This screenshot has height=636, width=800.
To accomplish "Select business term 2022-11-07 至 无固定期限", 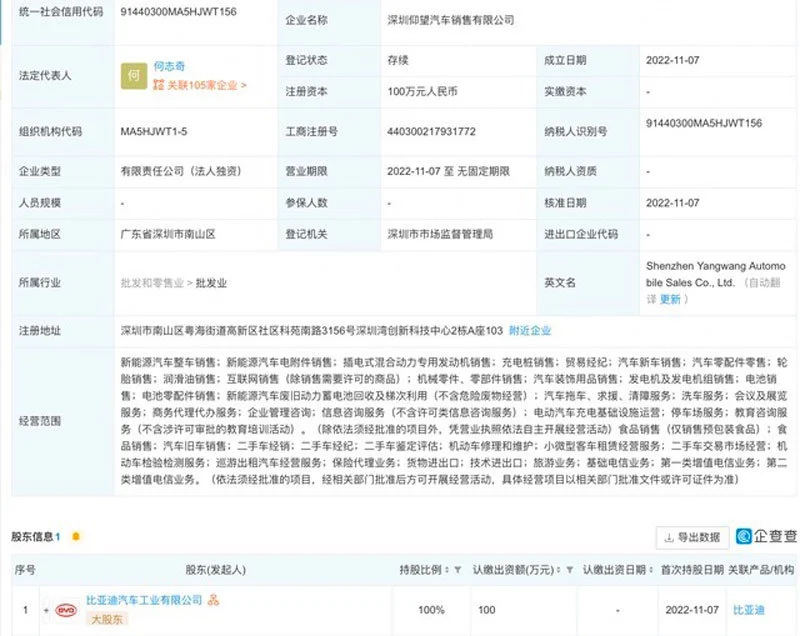I will tap(448, 171).
